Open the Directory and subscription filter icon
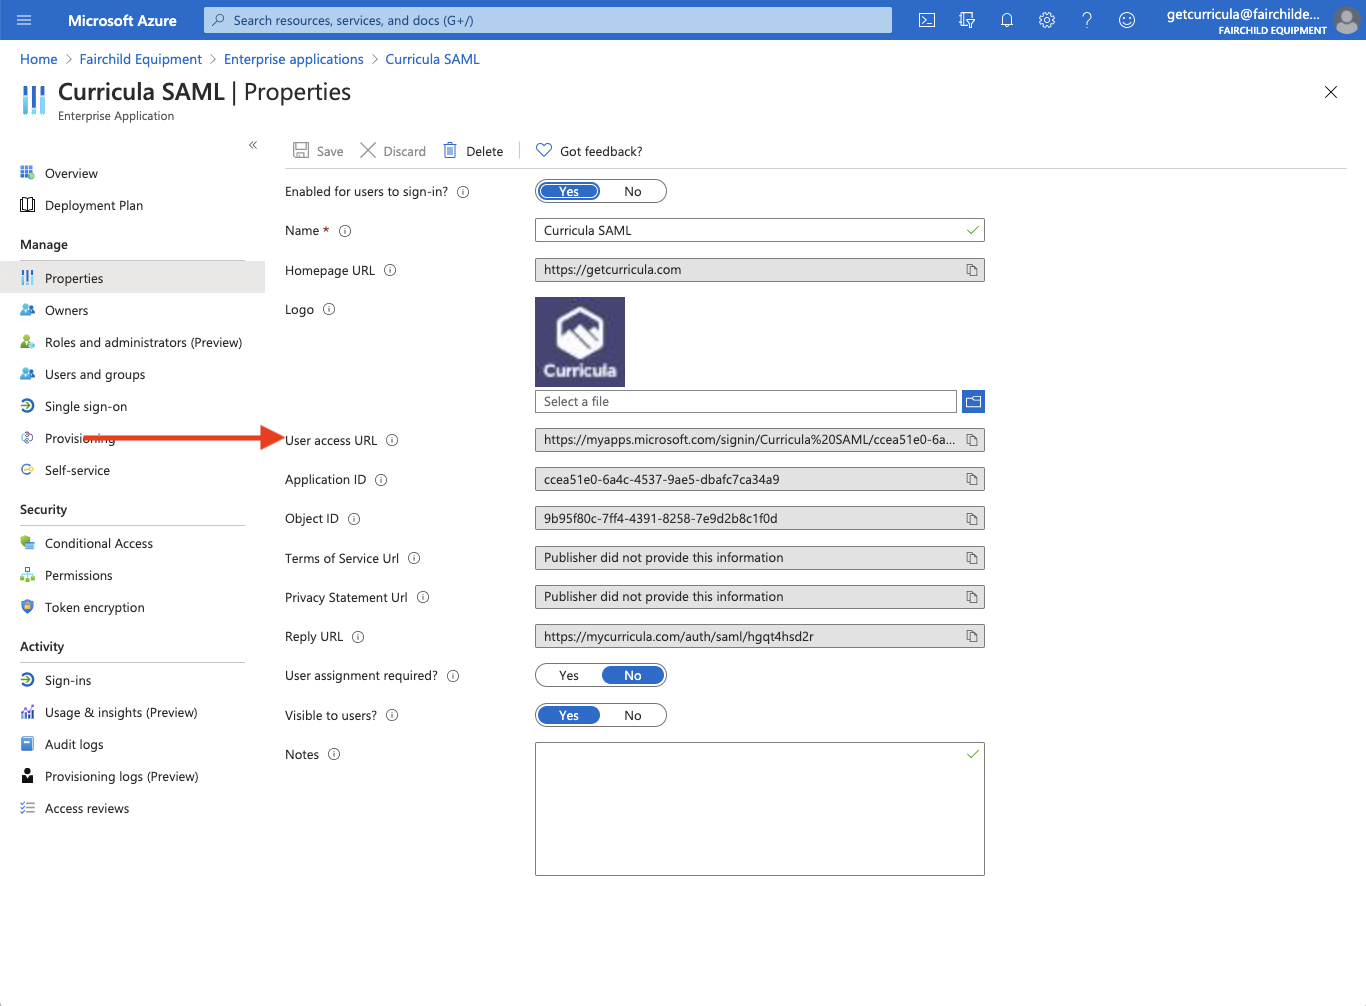The height and width of the screenshot is (1006, 1366). [x=967, y=20]
